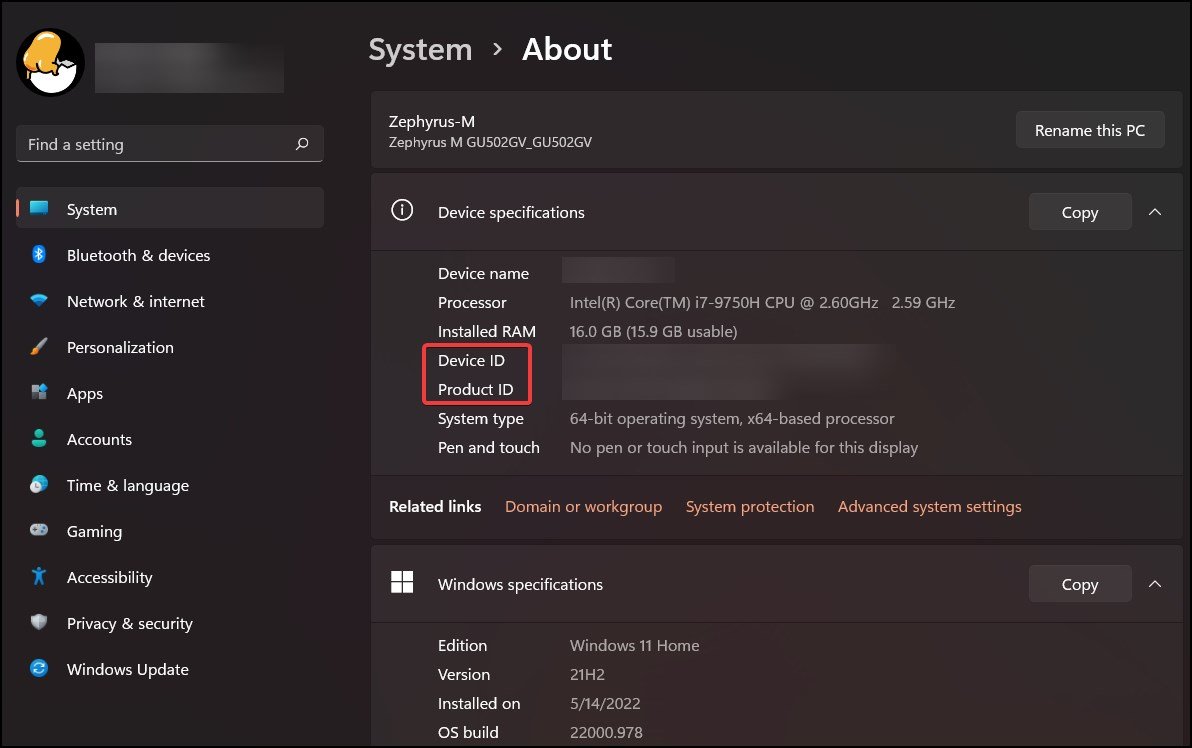1192x748 pixels.
Task: Copy the Device specifications
Action: click(1079, 212)
